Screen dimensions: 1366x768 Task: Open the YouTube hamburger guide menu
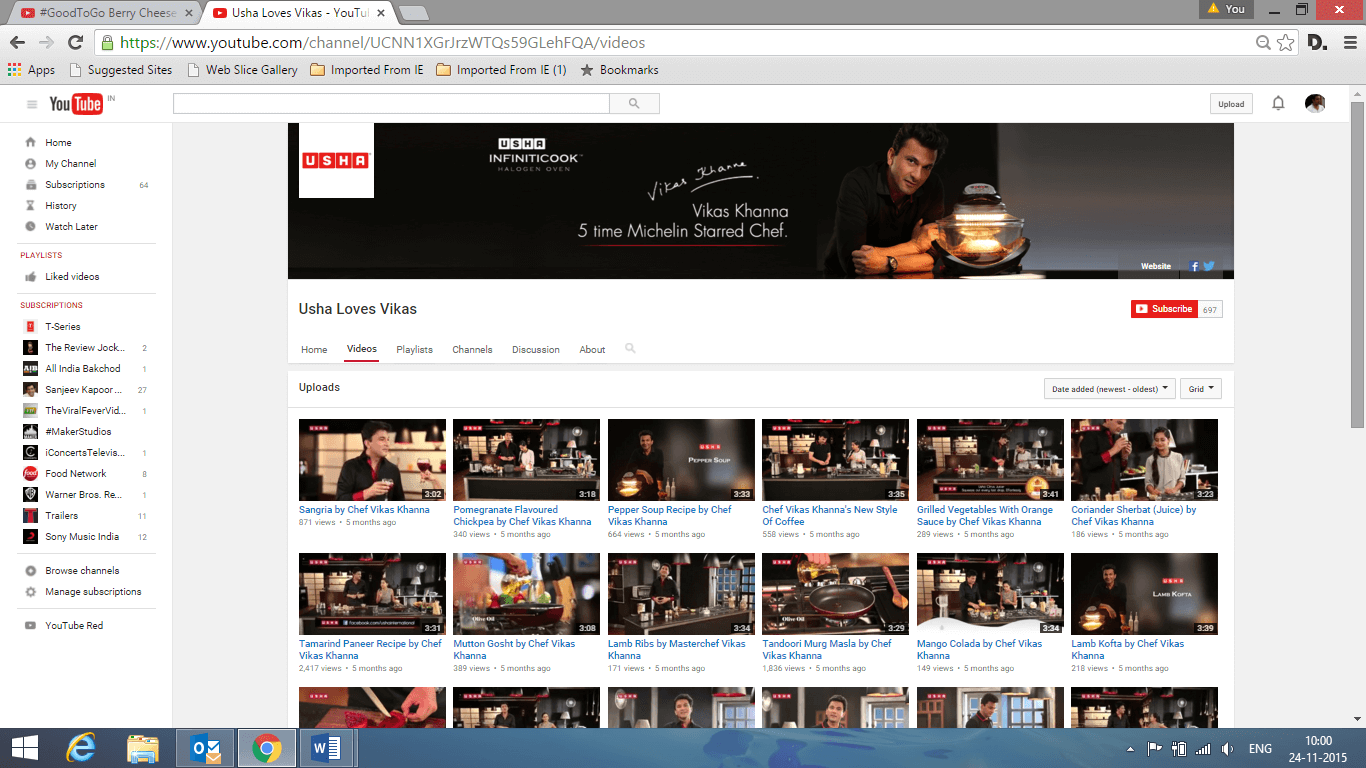tap(32, 104)
